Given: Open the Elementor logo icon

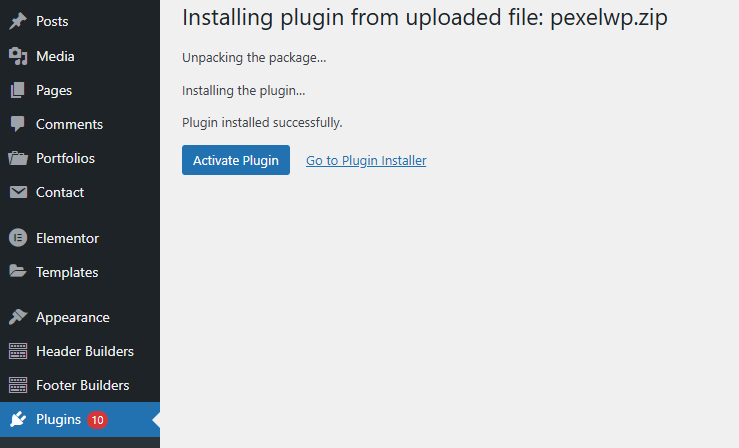Looking at the screenshot, I should pos(18,238).
